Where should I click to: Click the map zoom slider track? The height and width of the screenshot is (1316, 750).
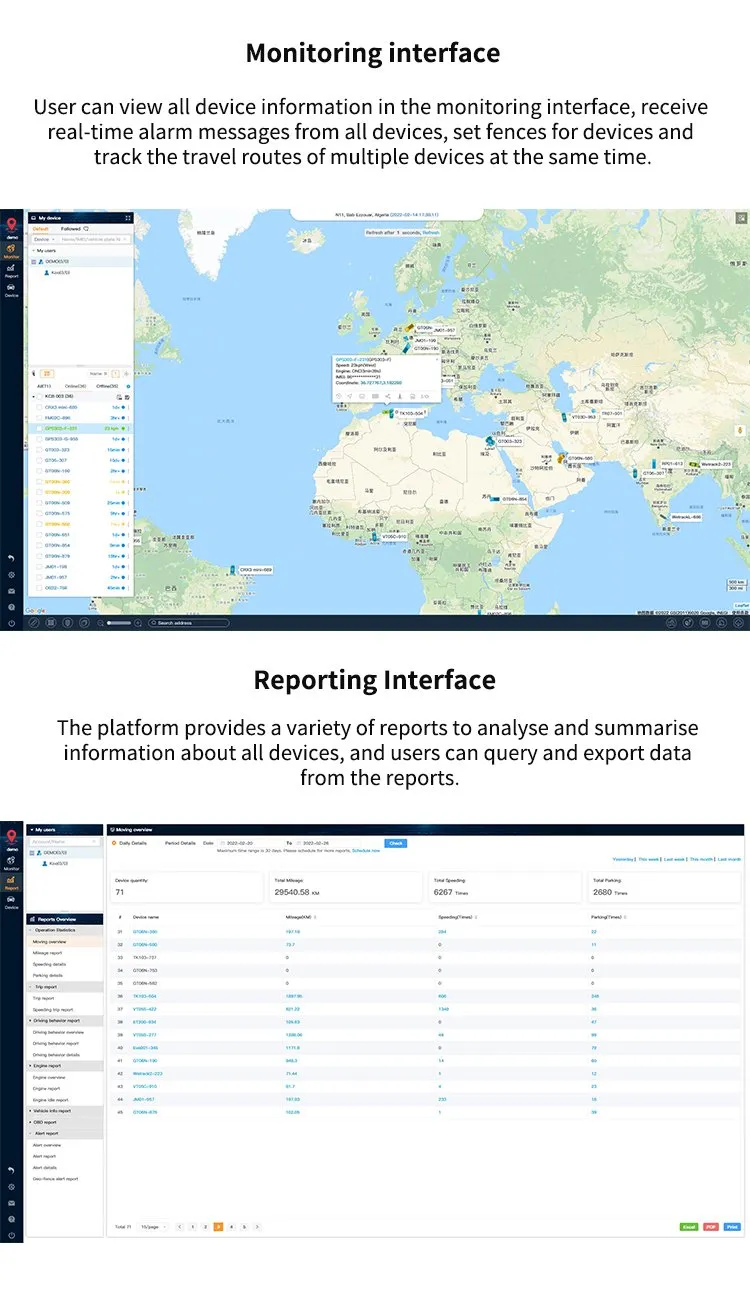tap(119, 623)
